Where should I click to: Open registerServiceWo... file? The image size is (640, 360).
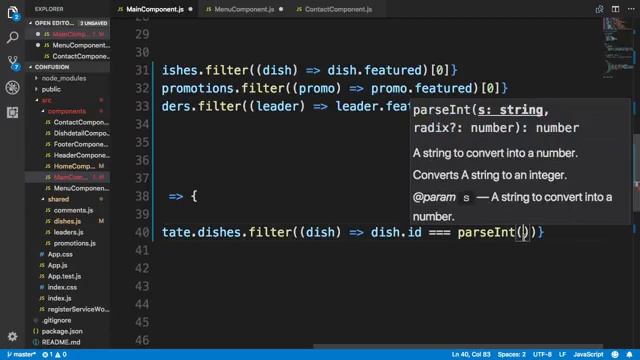(68, 309)
